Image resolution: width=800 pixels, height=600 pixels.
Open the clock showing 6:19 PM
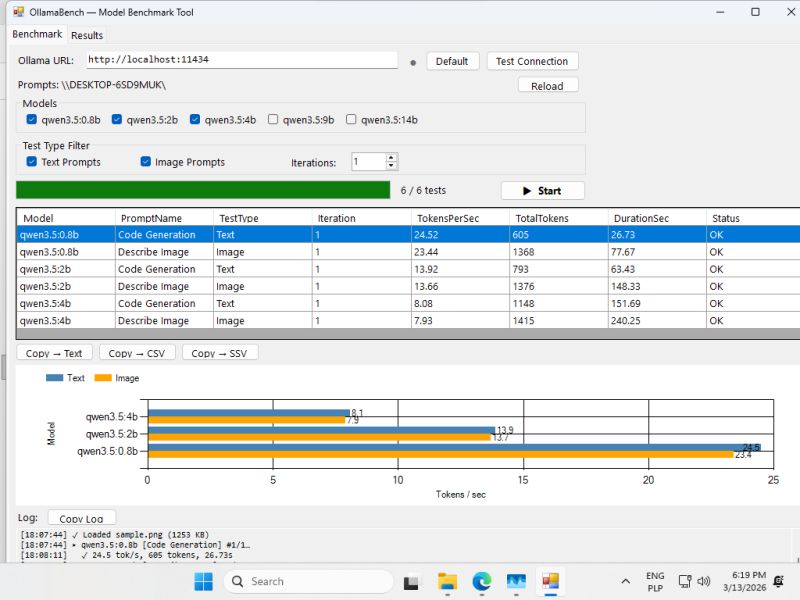click(x=745, y=582)
